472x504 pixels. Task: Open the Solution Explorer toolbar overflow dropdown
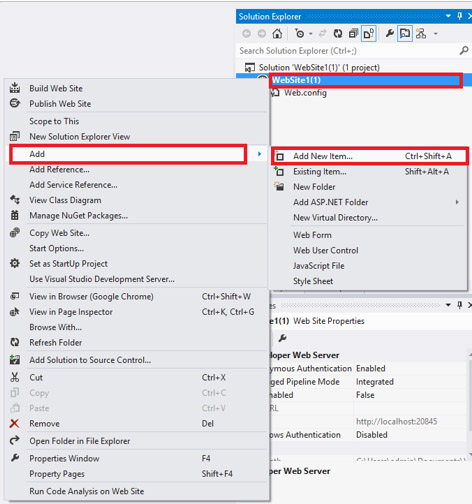pyautogui.click(x=435, y=34)
